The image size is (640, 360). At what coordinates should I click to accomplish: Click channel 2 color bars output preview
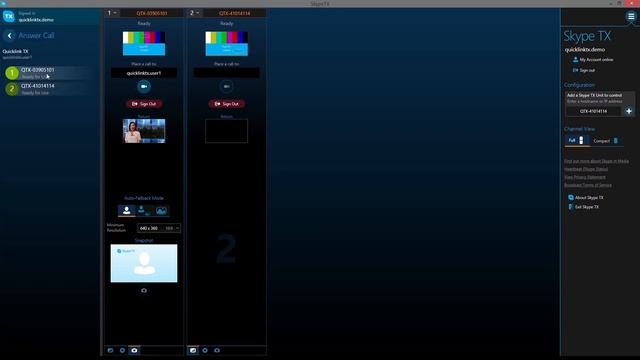227,43
